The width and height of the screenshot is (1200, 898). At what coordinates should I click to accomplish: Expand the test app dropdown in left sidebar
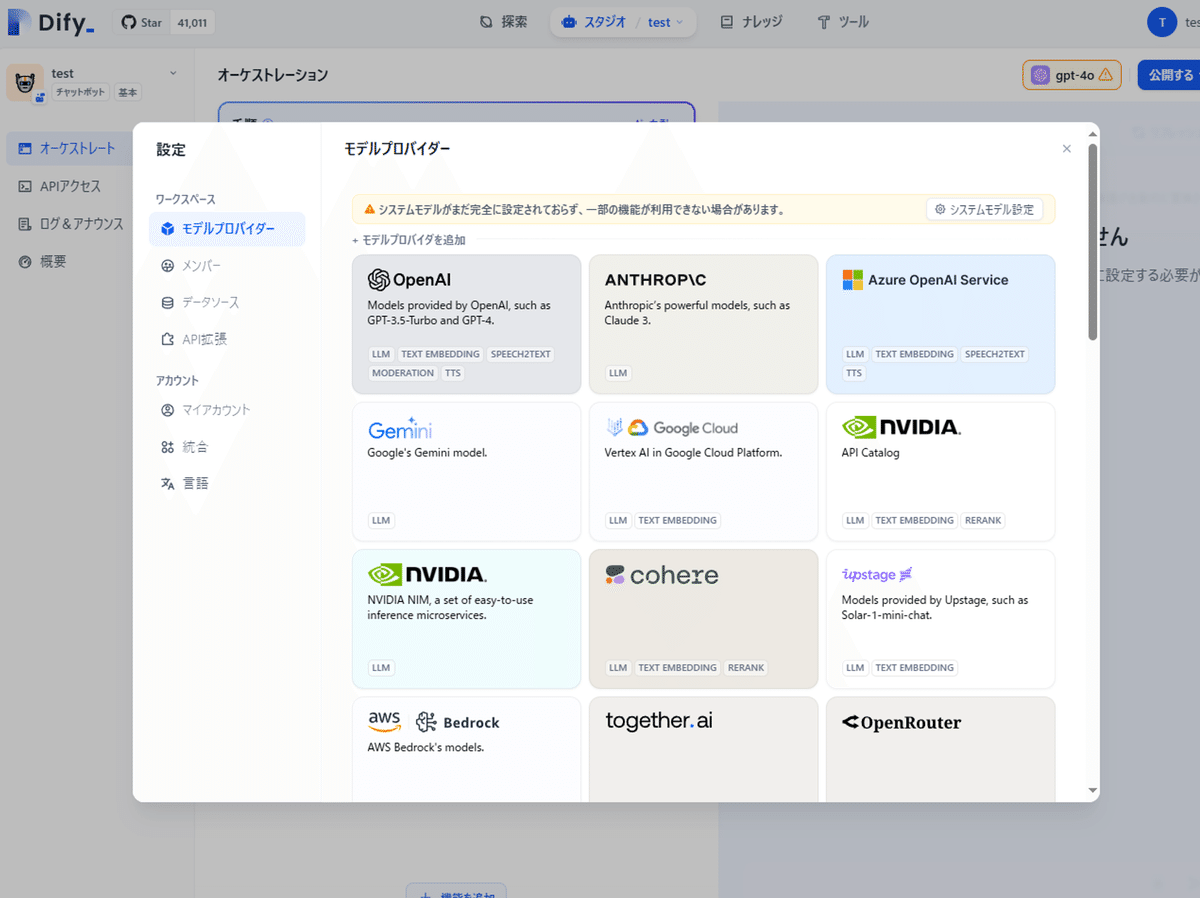[172, 72]
